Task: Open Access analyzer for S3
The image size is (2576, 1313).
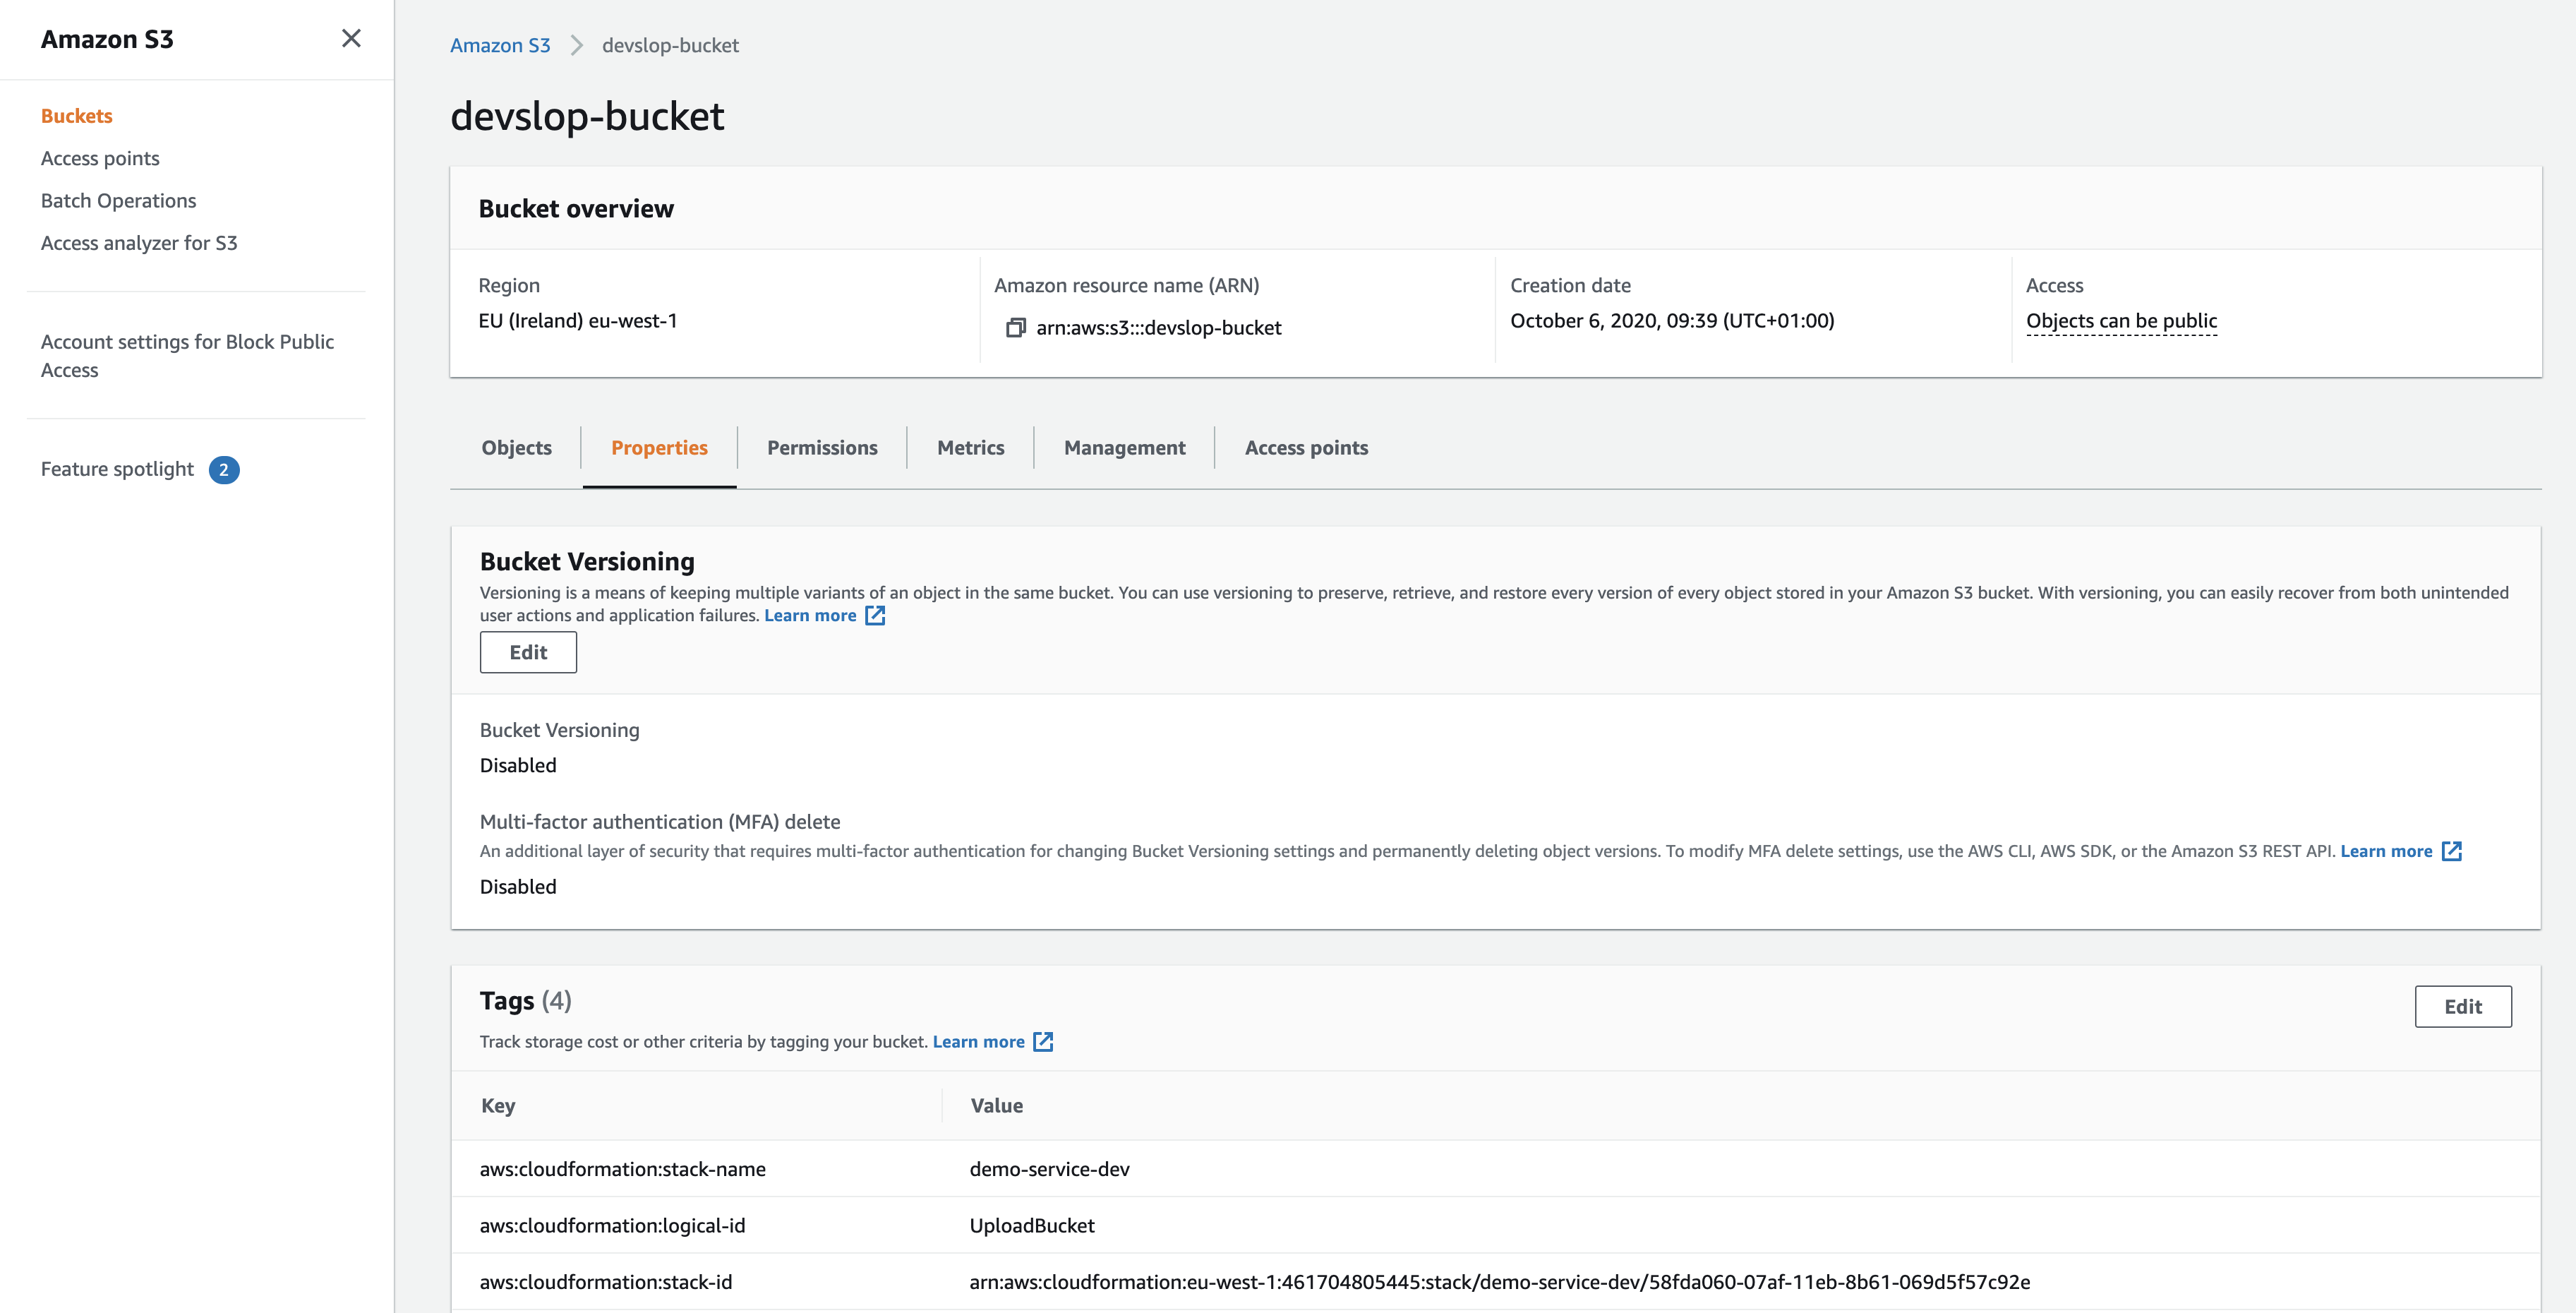Action: pos(139,243)
